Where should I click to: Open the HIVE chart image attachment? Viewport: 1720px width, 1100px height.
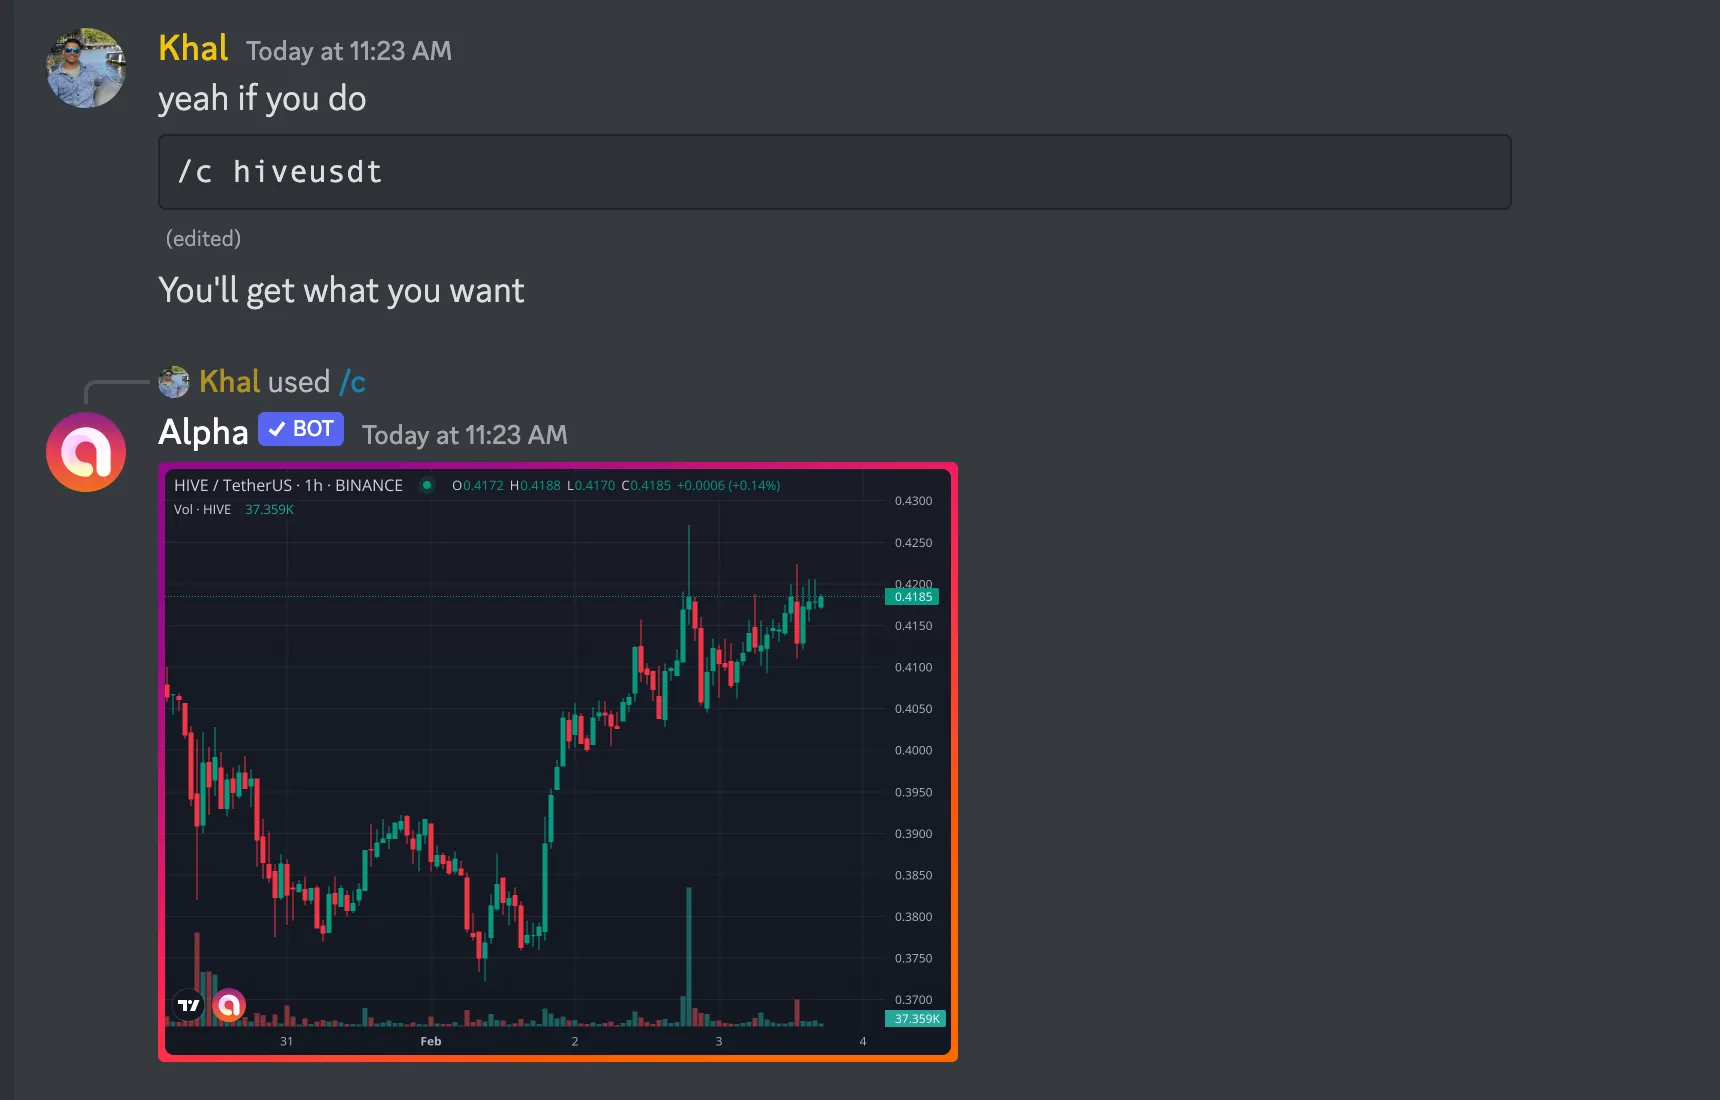coord(558,762)
